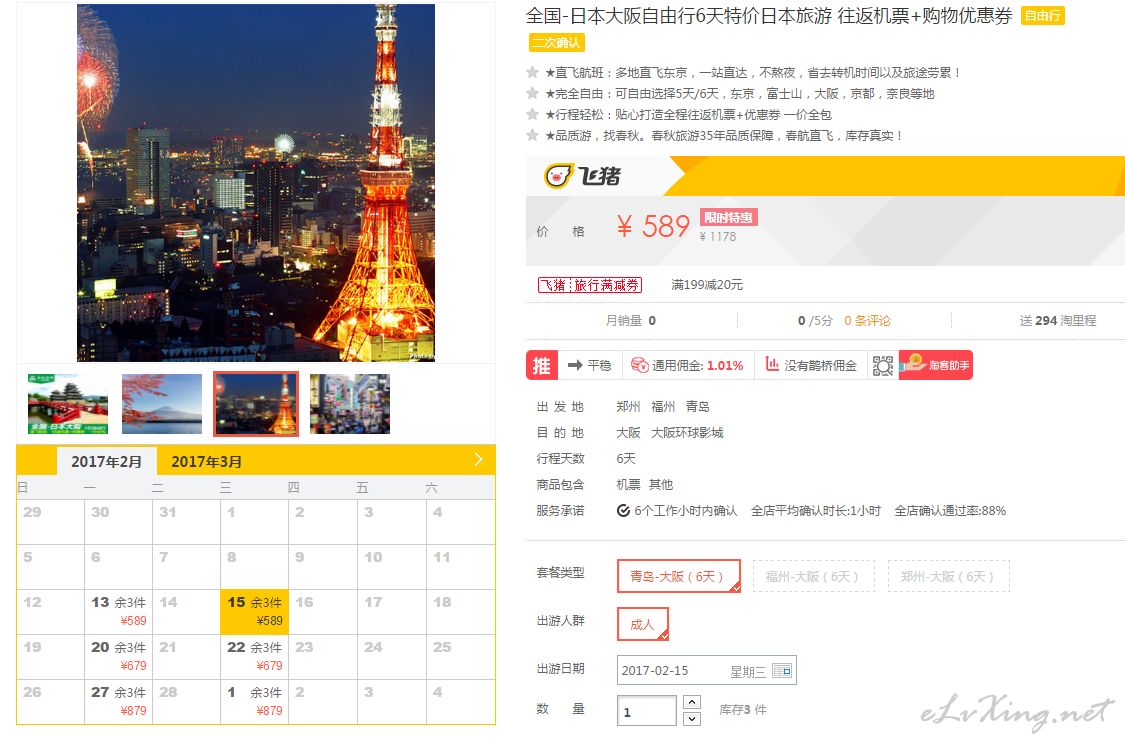The height and width of the screenshot is (746, 1125).
Task: Click the 库存3 件 stock text
Action: pyautogui.click(x=743, y=709)
